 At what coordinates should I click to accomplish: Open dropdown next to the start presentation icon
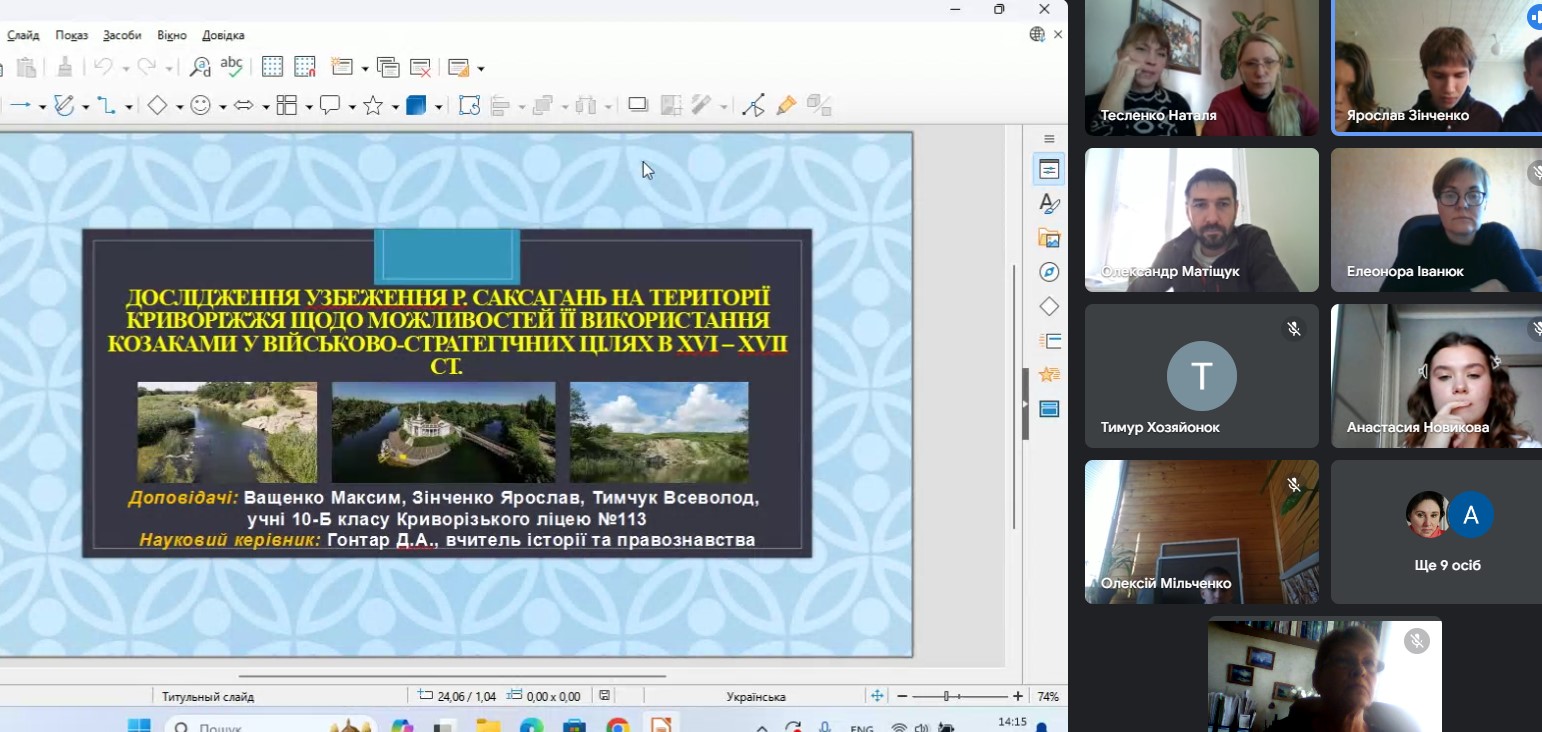pos(481,68)
